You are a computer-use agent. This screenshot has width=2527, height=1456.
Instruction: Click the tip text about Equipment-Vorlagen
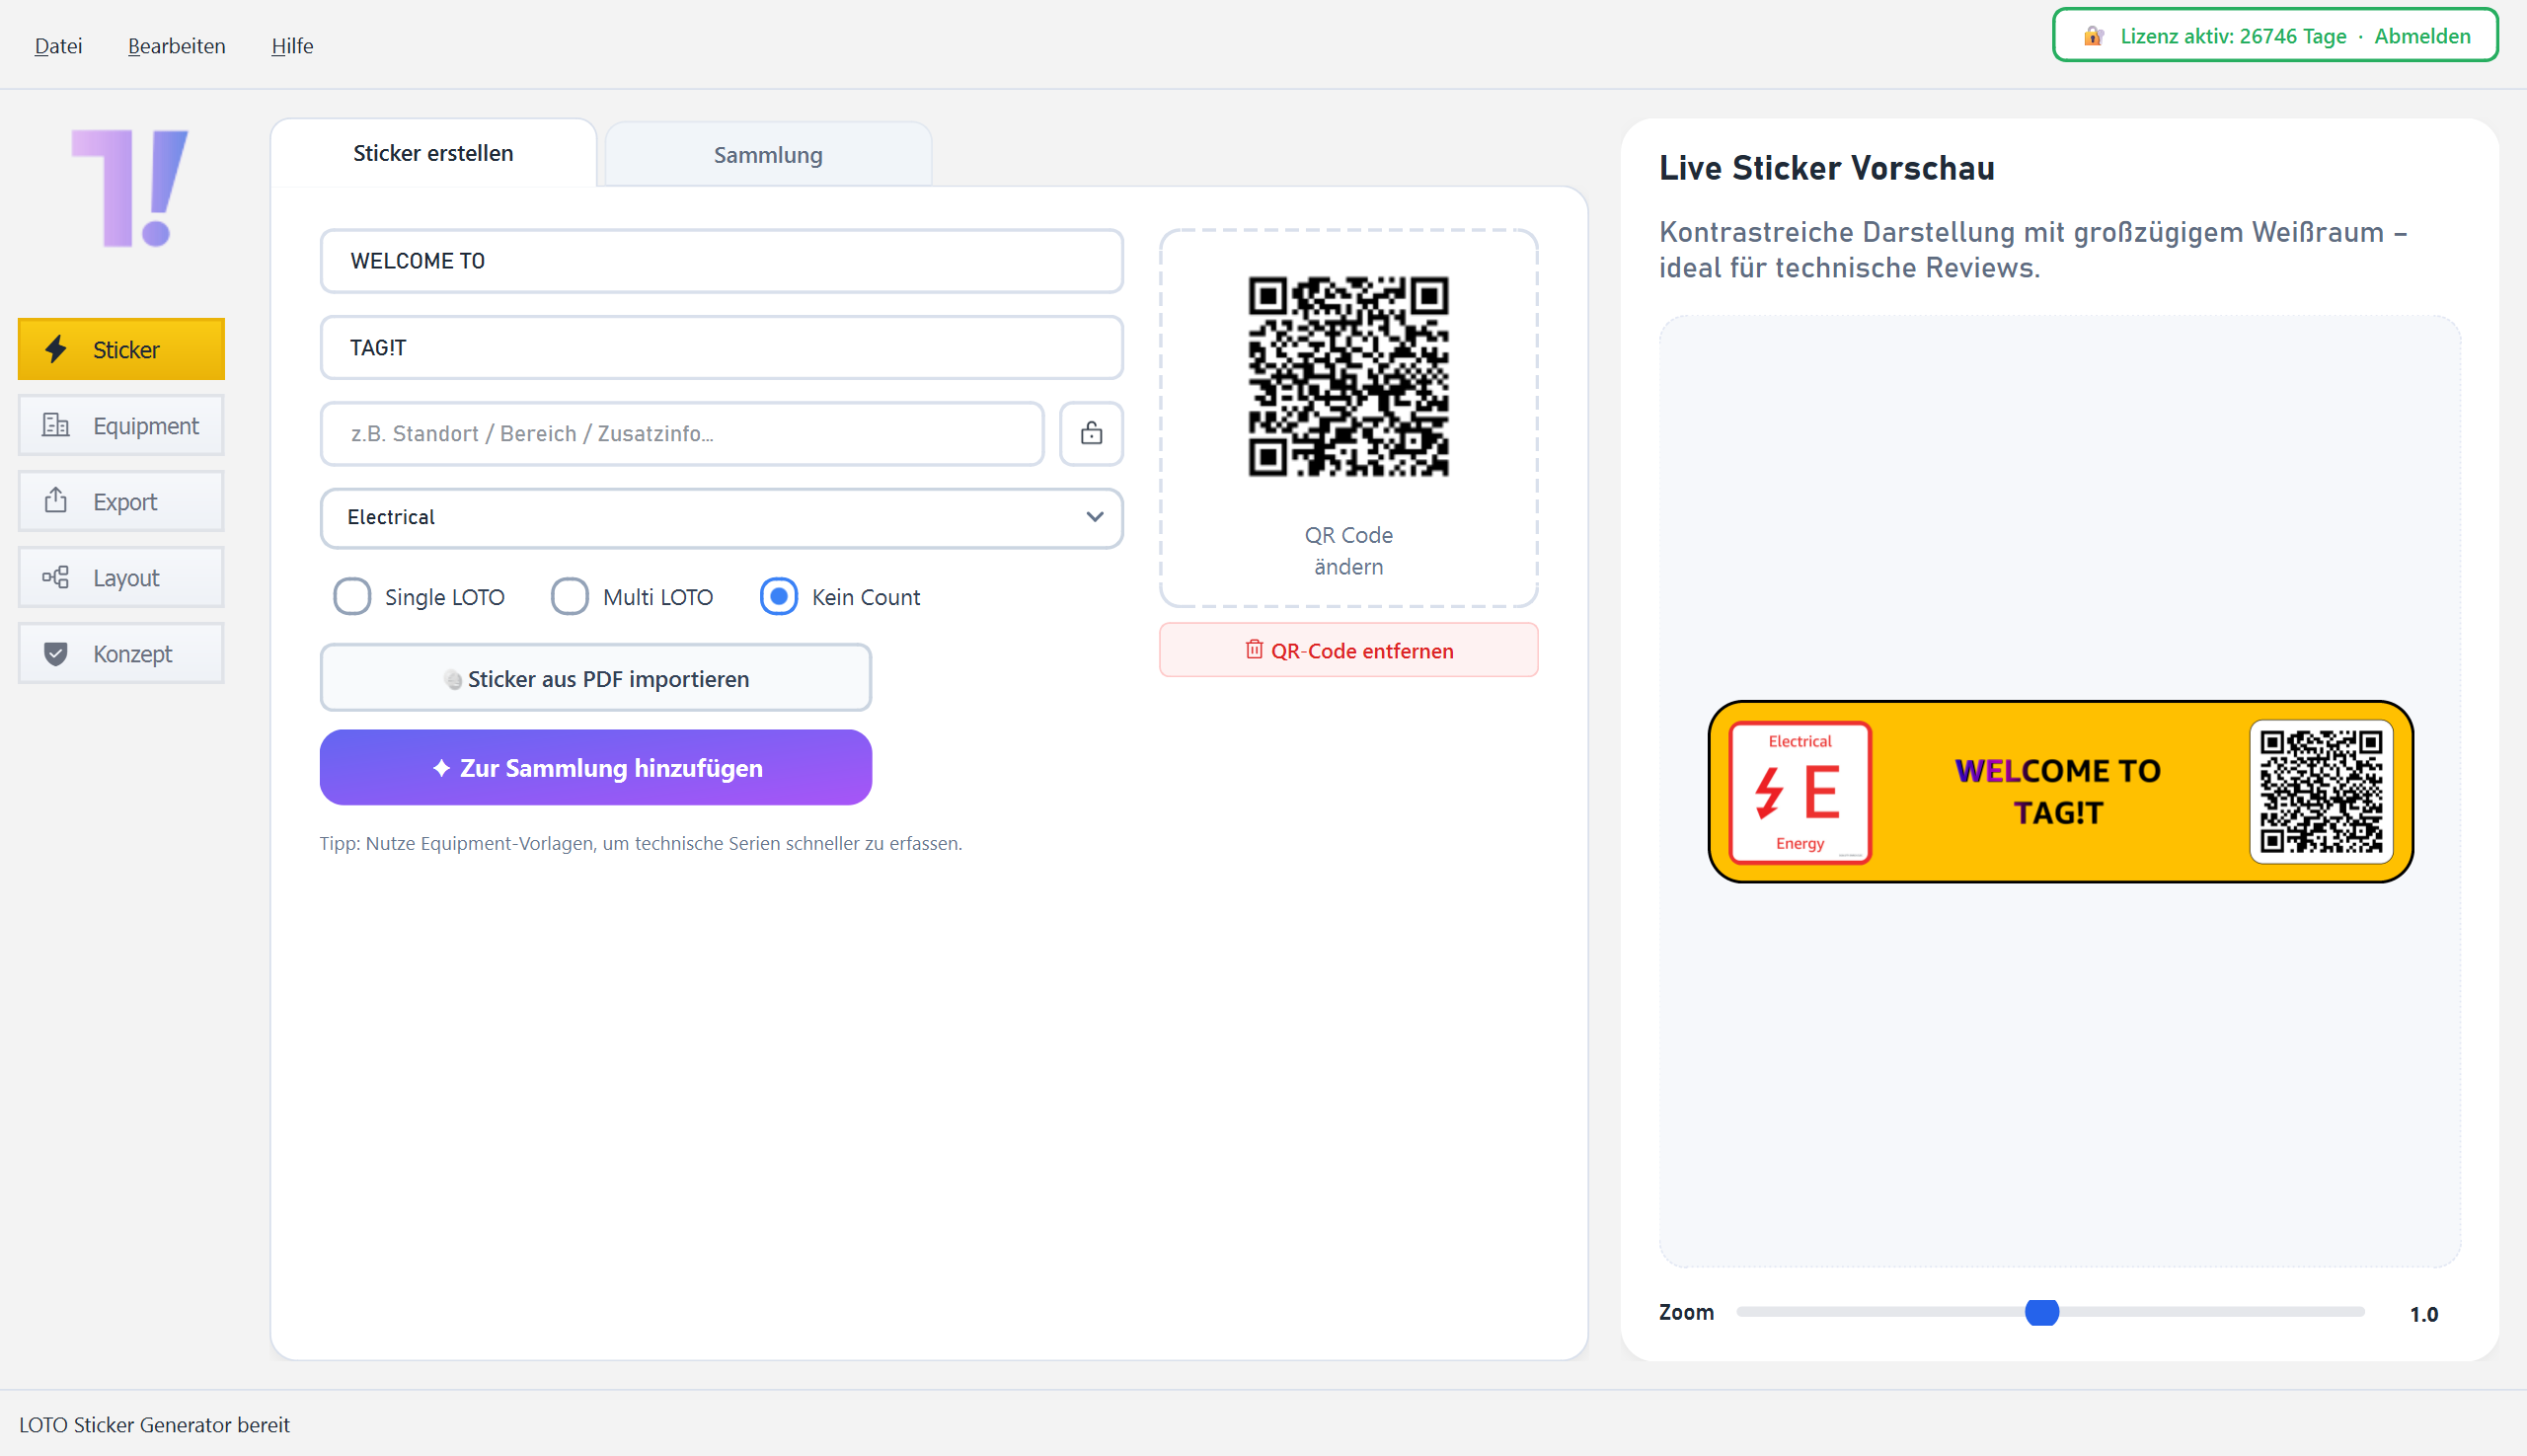(x=641, y=843)
